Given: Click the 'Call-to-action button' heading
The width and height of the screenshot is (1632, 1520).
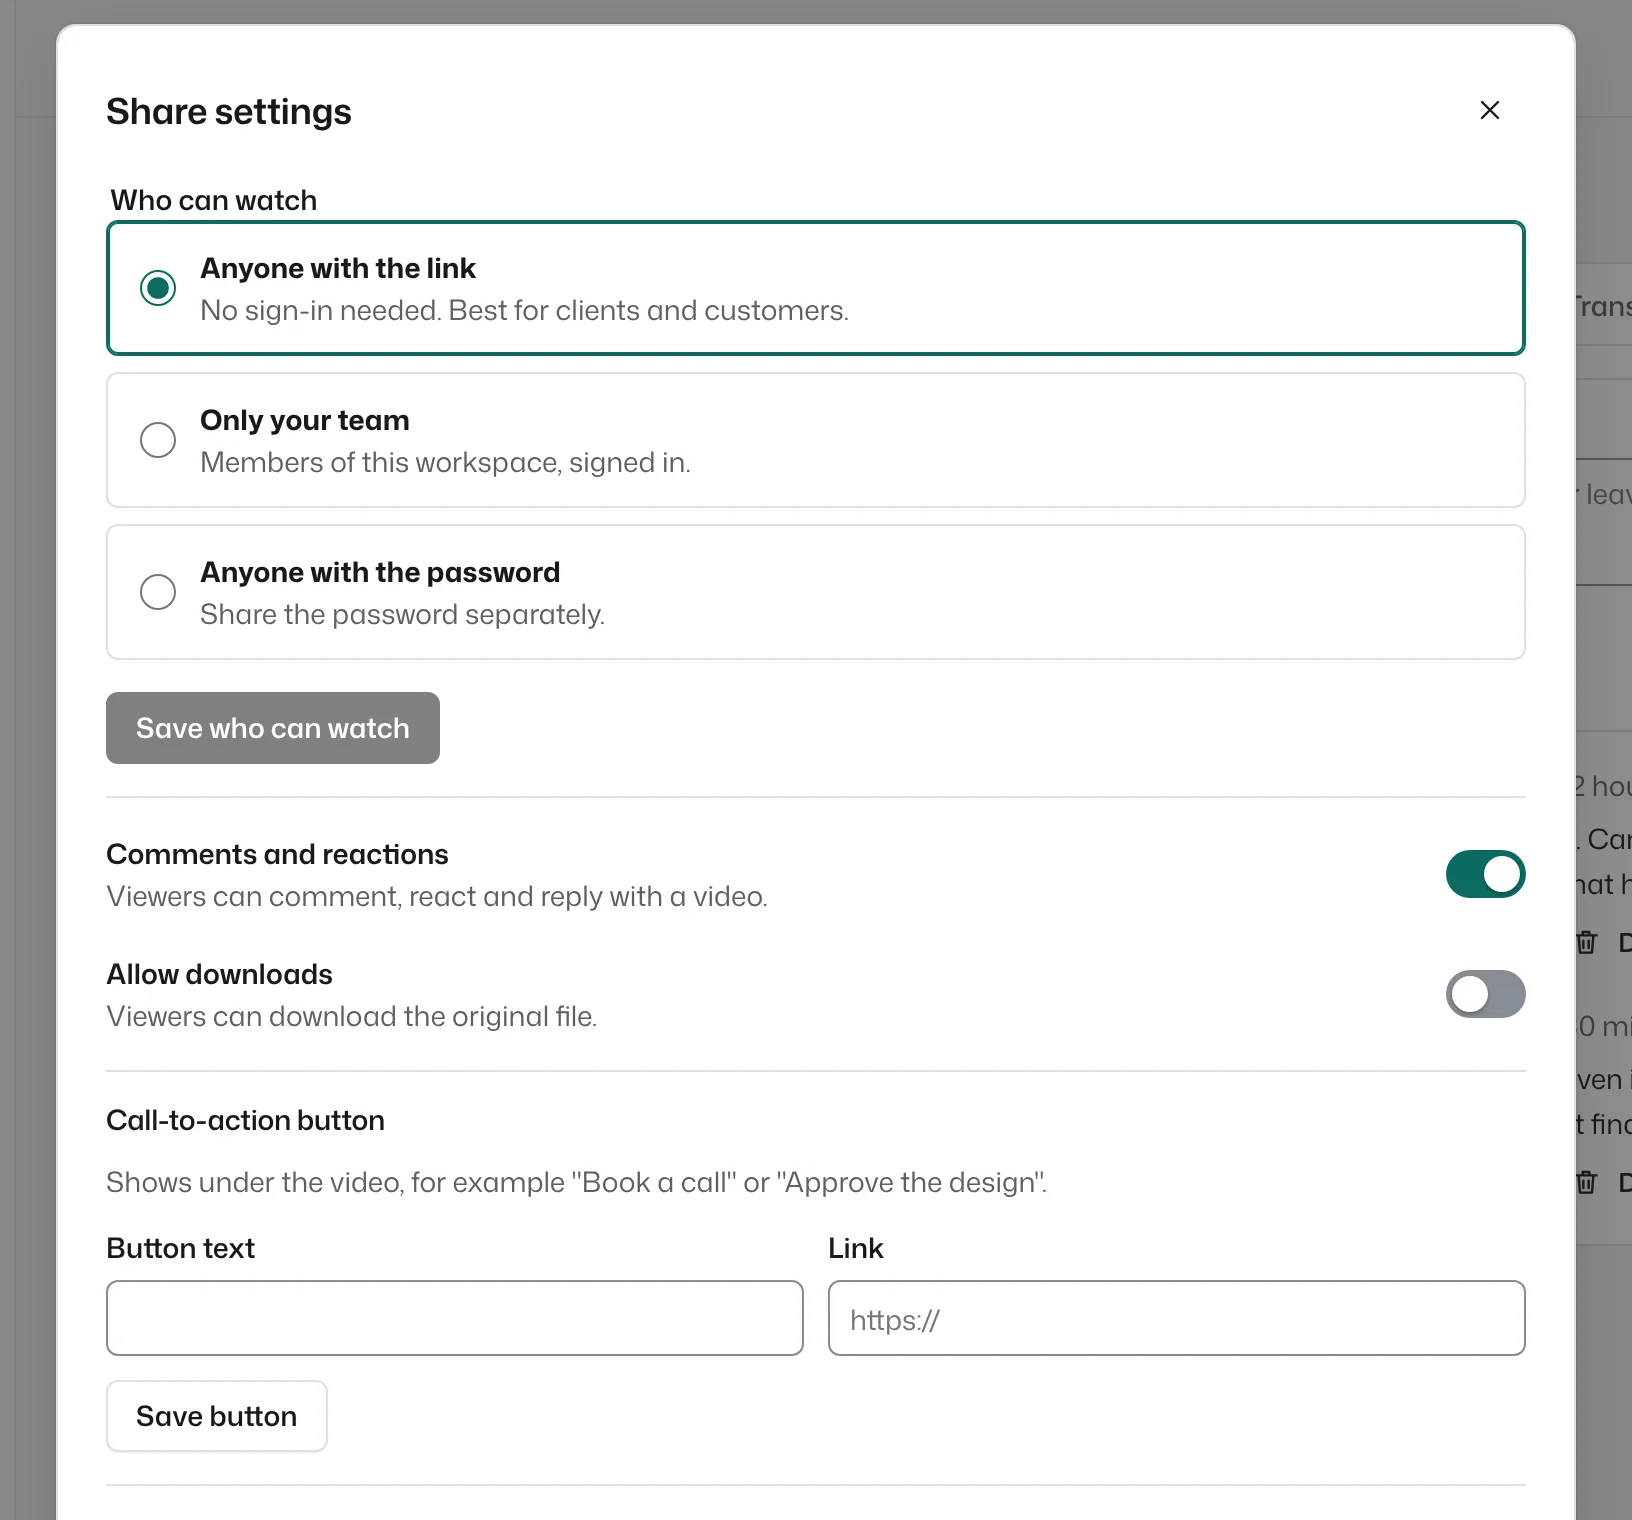Looking at the screenshot, I should [245, 1120].
